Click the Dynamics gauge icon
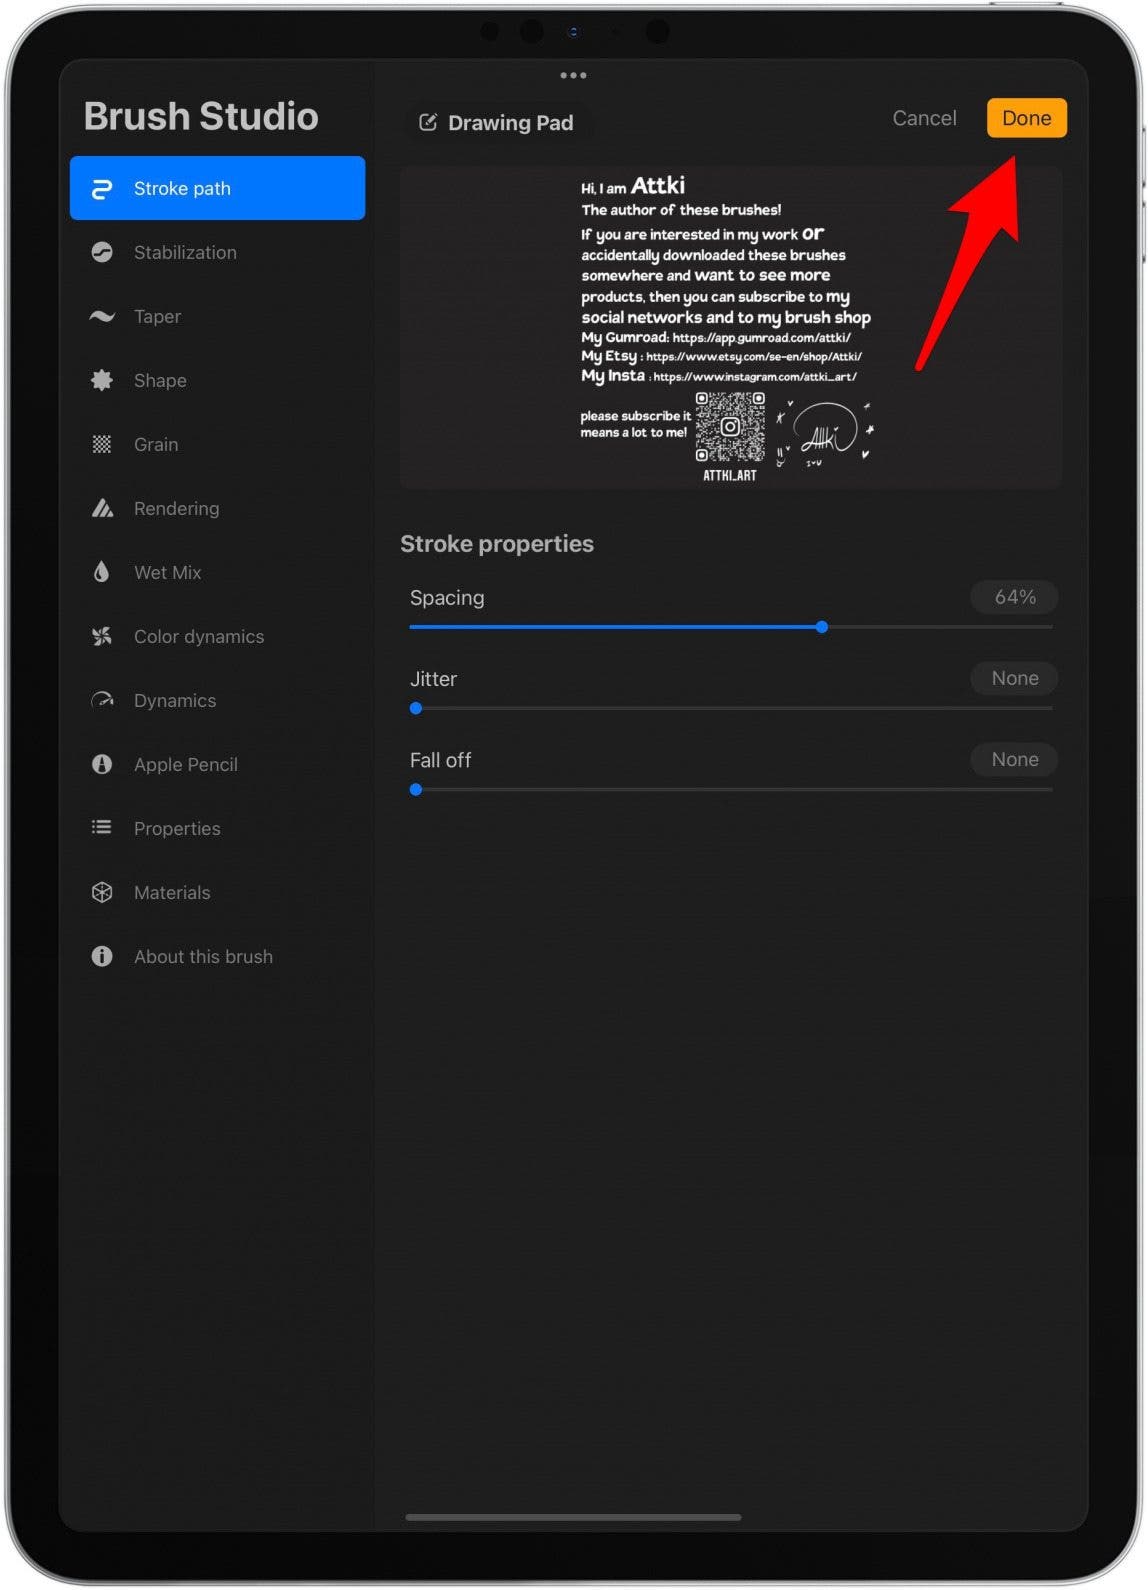1148x1590 pixels. point(102,700)
